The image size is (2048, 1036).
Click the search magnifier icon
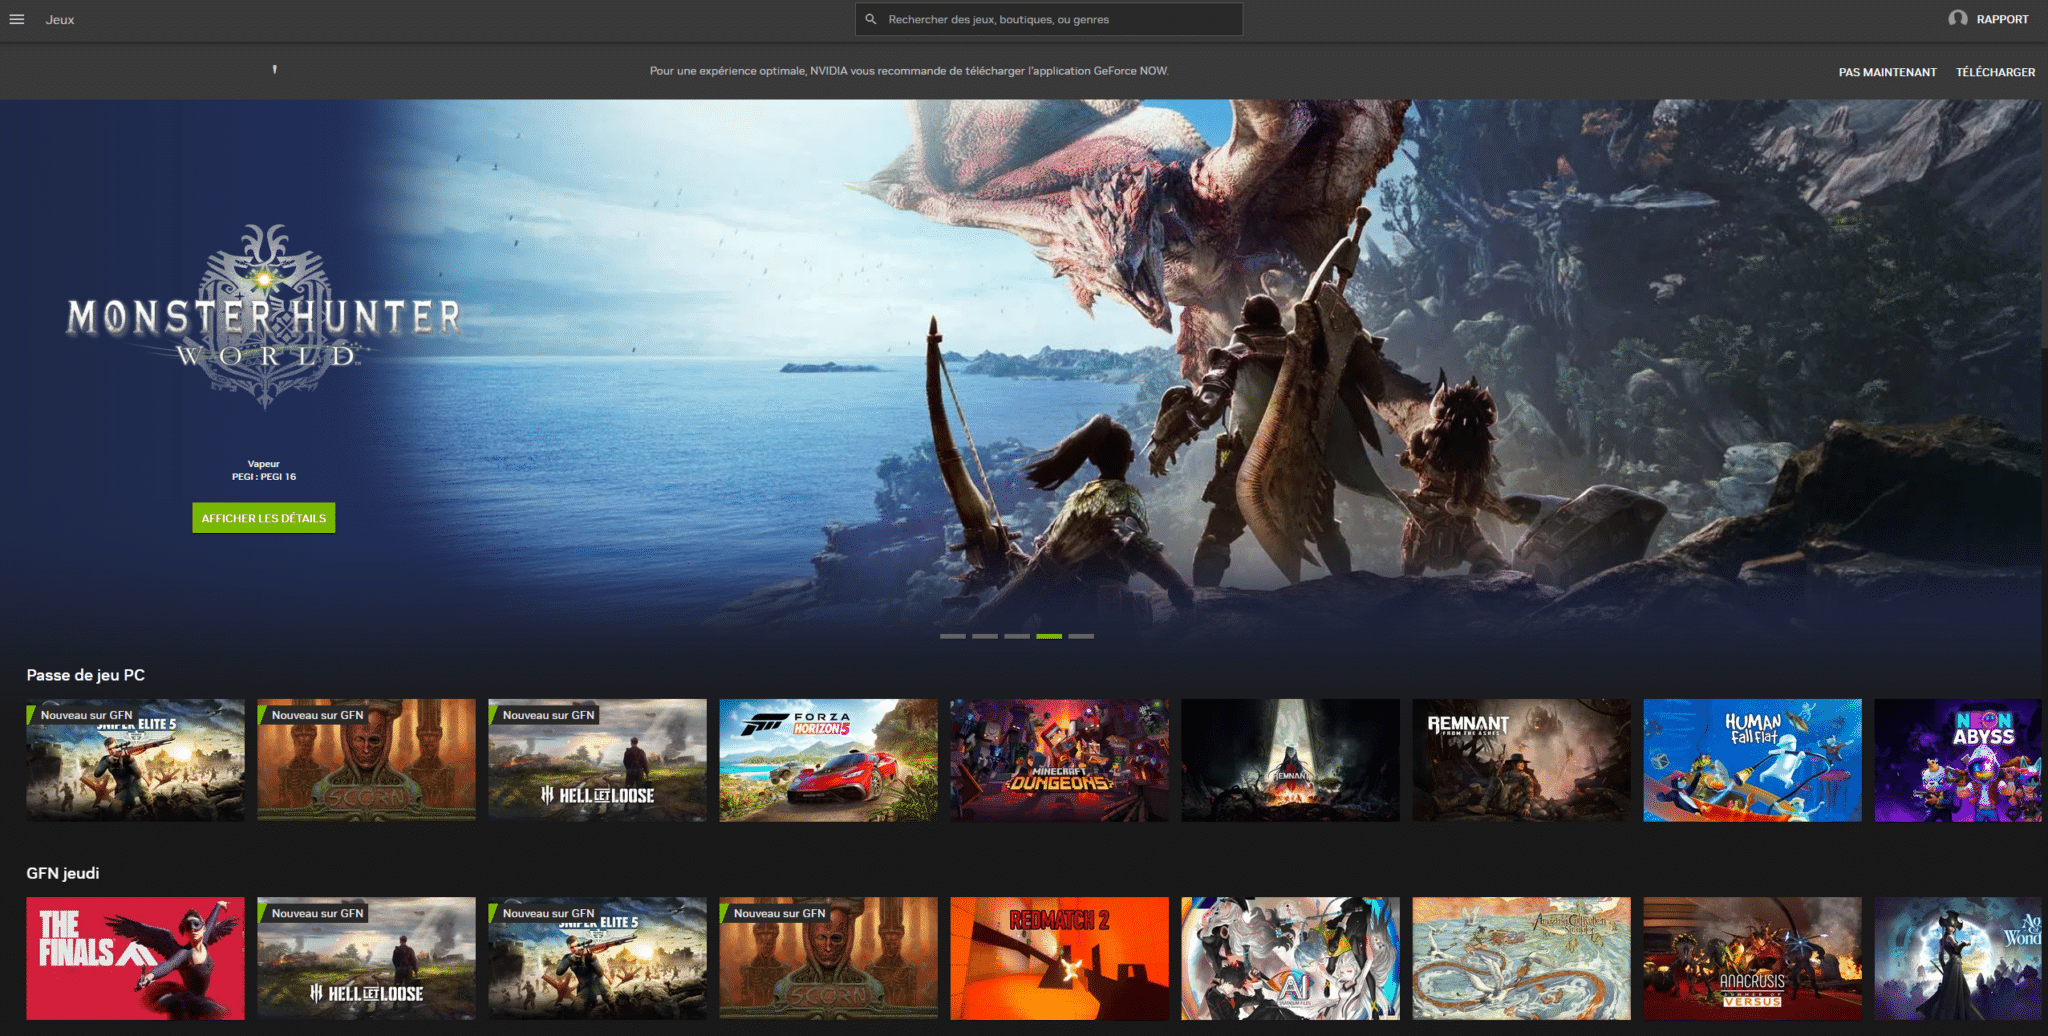871,19
